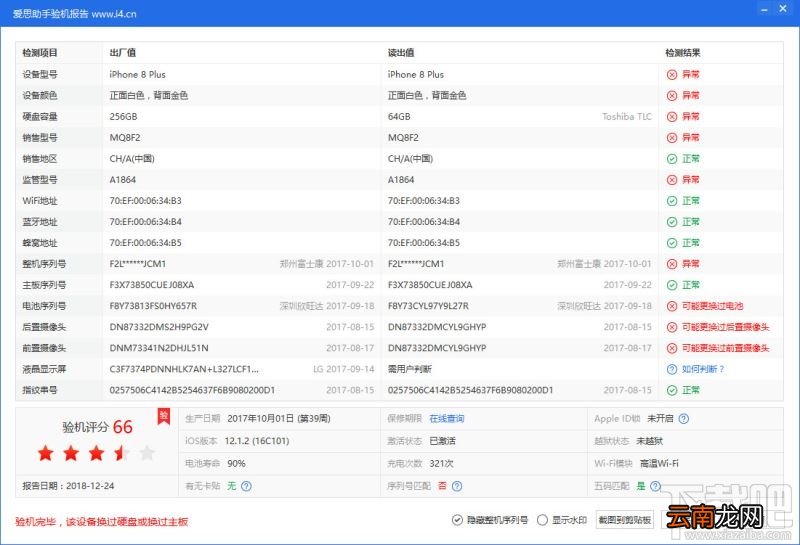Screen dimensions: 800x545
Task: Click the abnormal status icon for 整机序列号 row
Action: pos(672,264)
